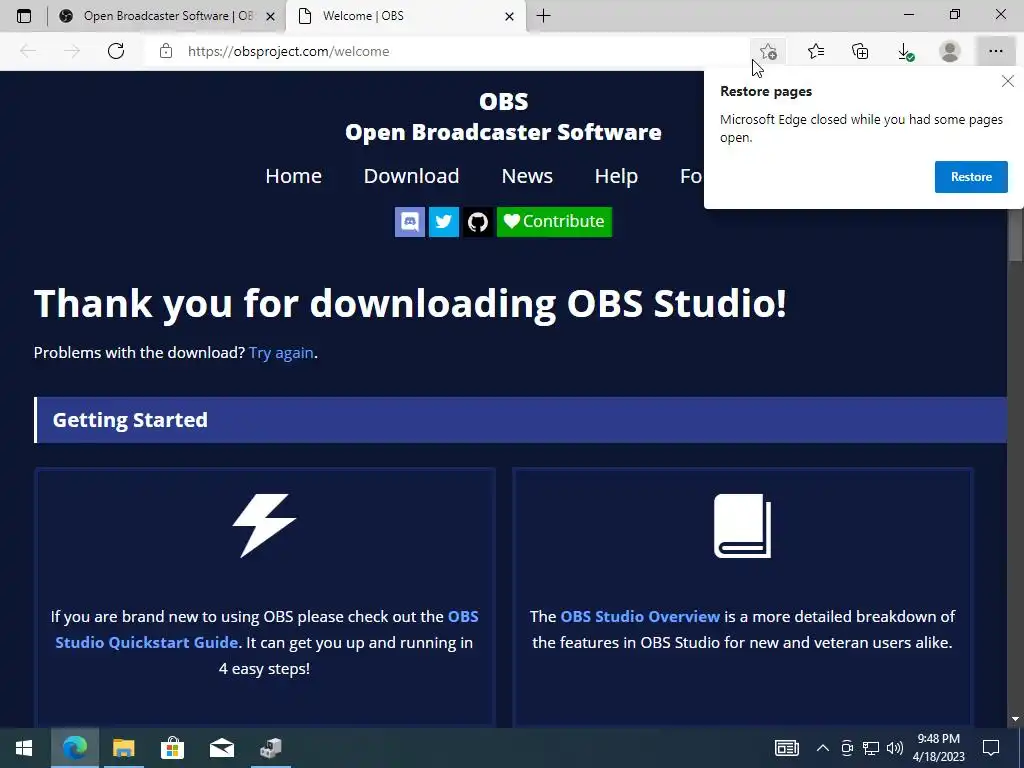
Task: Click the Restore button
Action: pyautogui.click(x=971, y=177)
